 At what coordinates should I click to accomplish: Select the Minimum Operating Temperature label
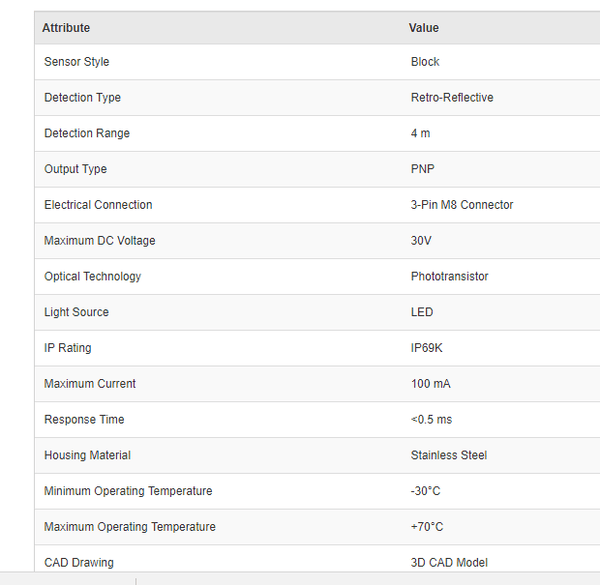tap(128, 491)
